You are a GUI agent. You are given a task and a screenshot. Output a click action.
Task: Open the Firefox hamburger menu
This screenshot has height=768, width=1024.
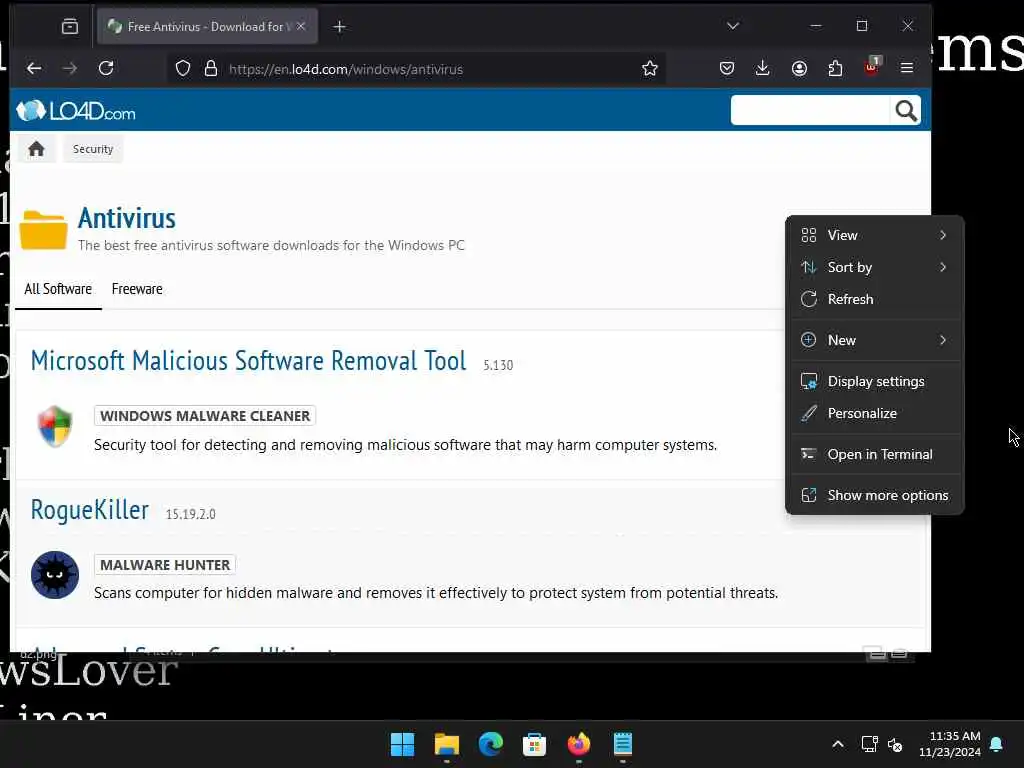[x=906, y=68]
